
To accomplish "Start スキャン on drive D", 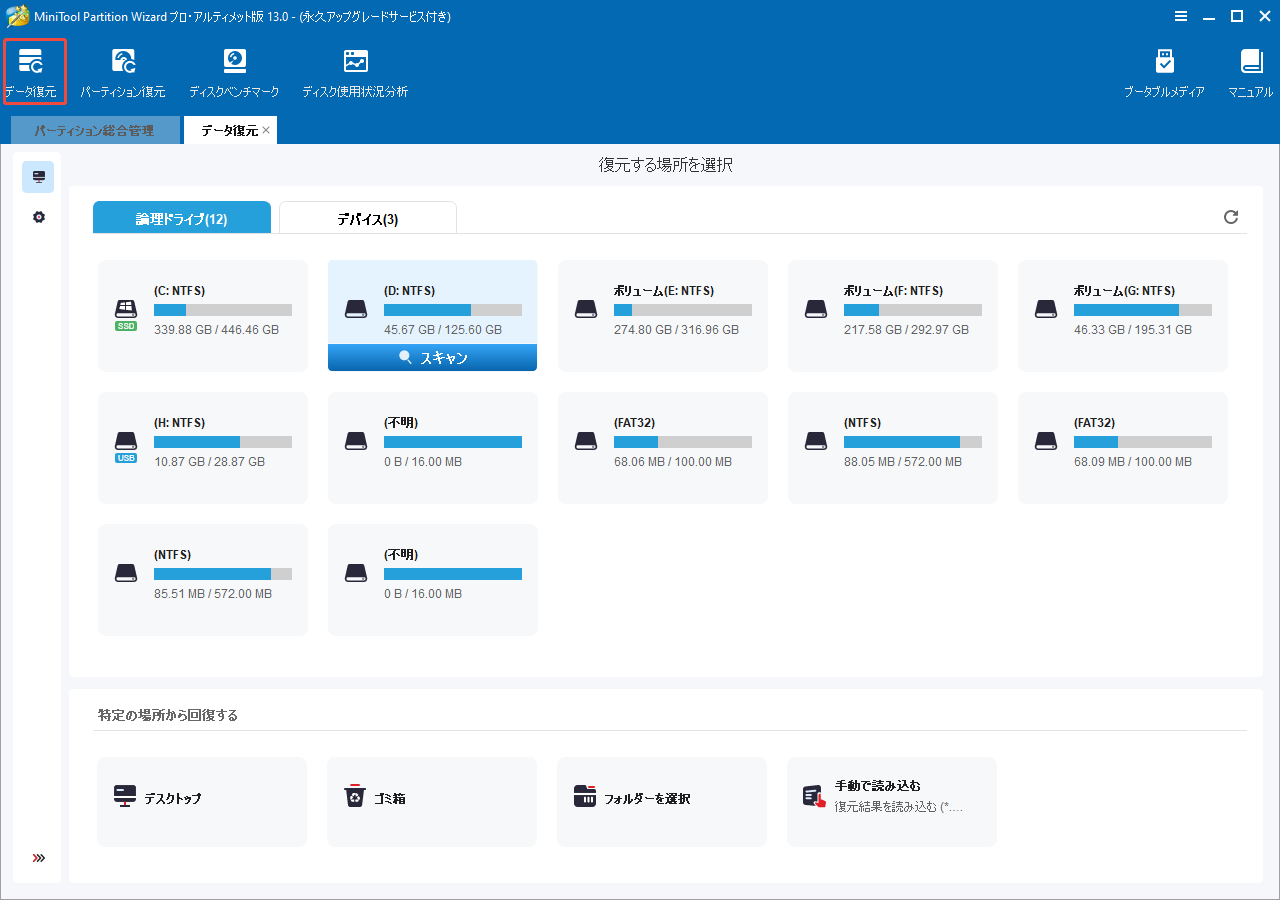I will (432, 357).
